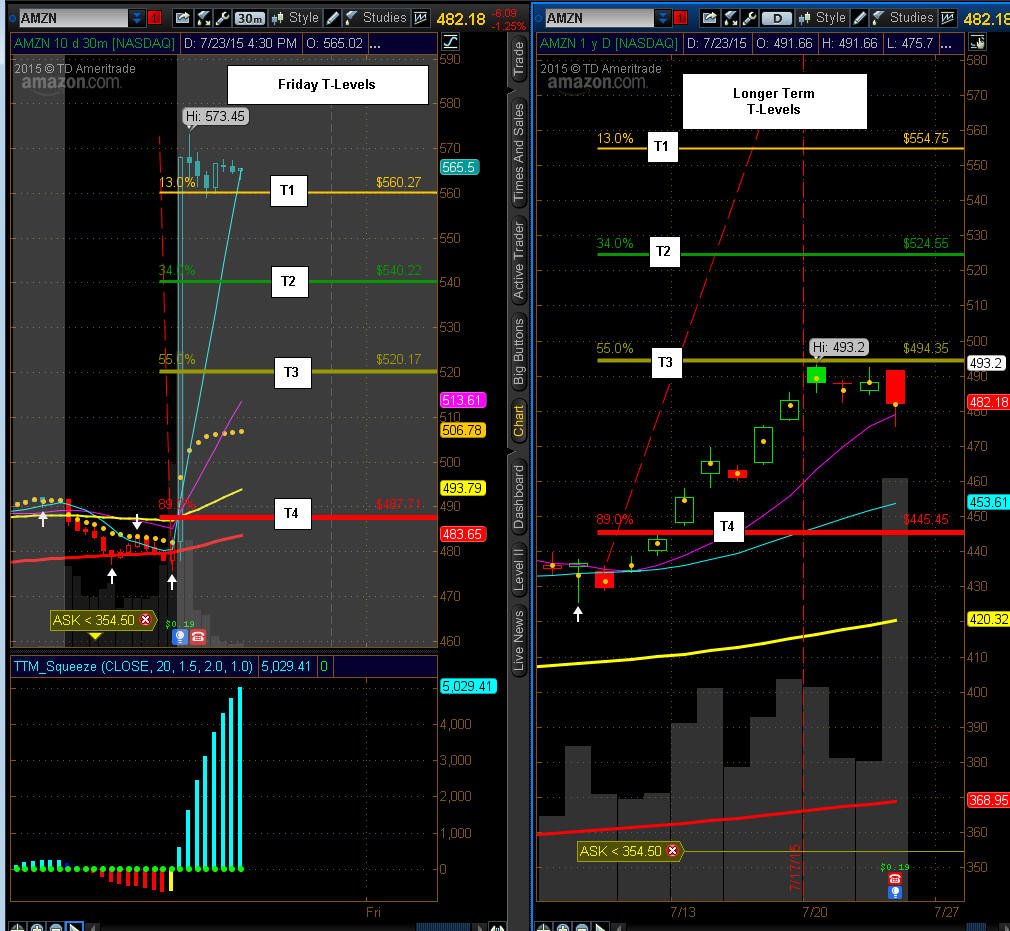Select the drawing pencil tool on right chart
The height and width of the screenshot is (931, 1010).
859,18
